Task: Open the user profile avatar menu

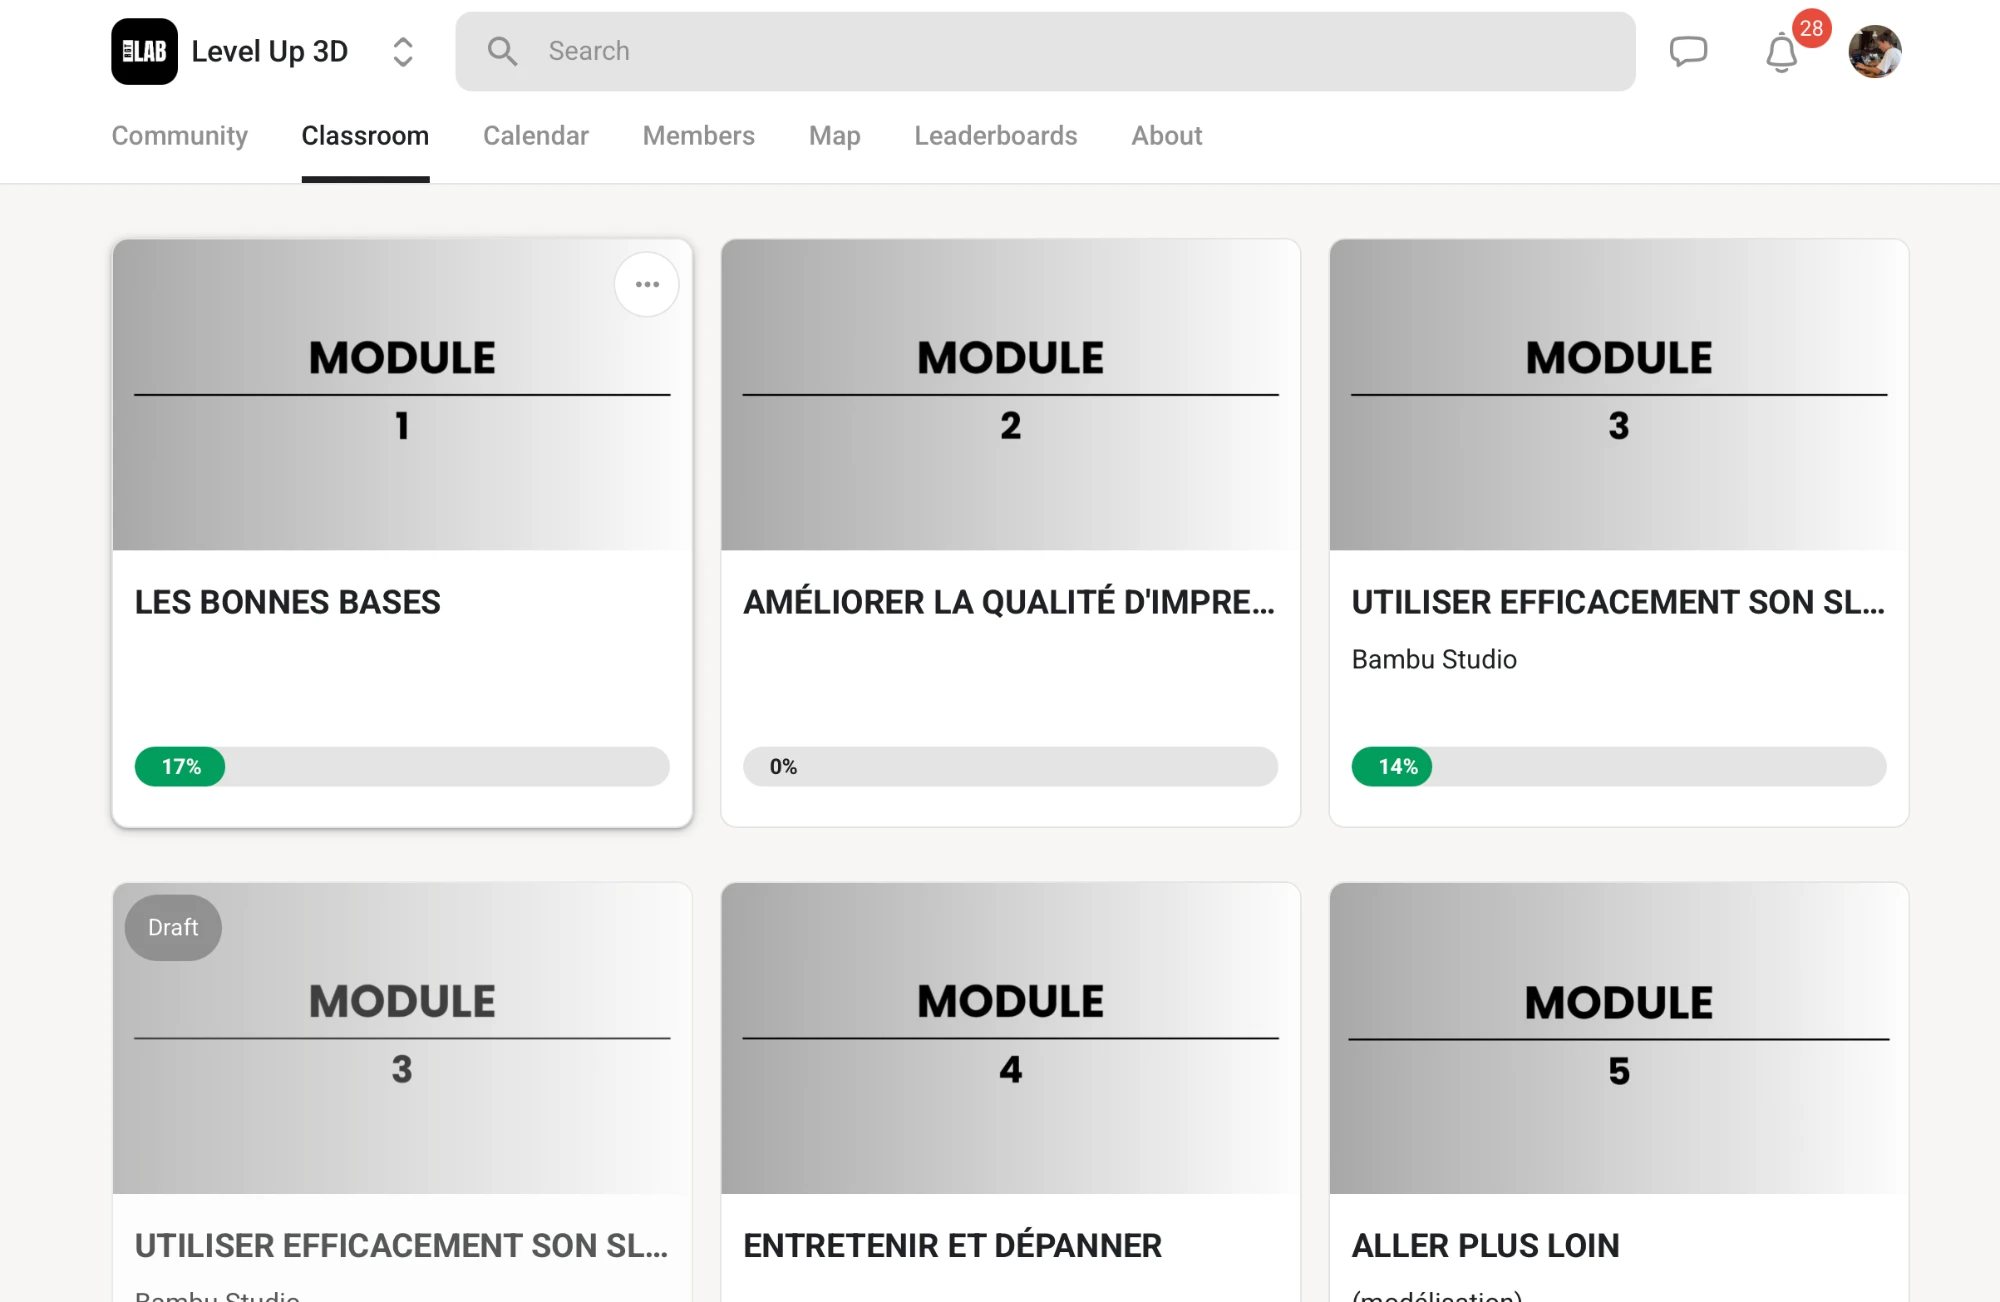Action: click(1874, 51)
